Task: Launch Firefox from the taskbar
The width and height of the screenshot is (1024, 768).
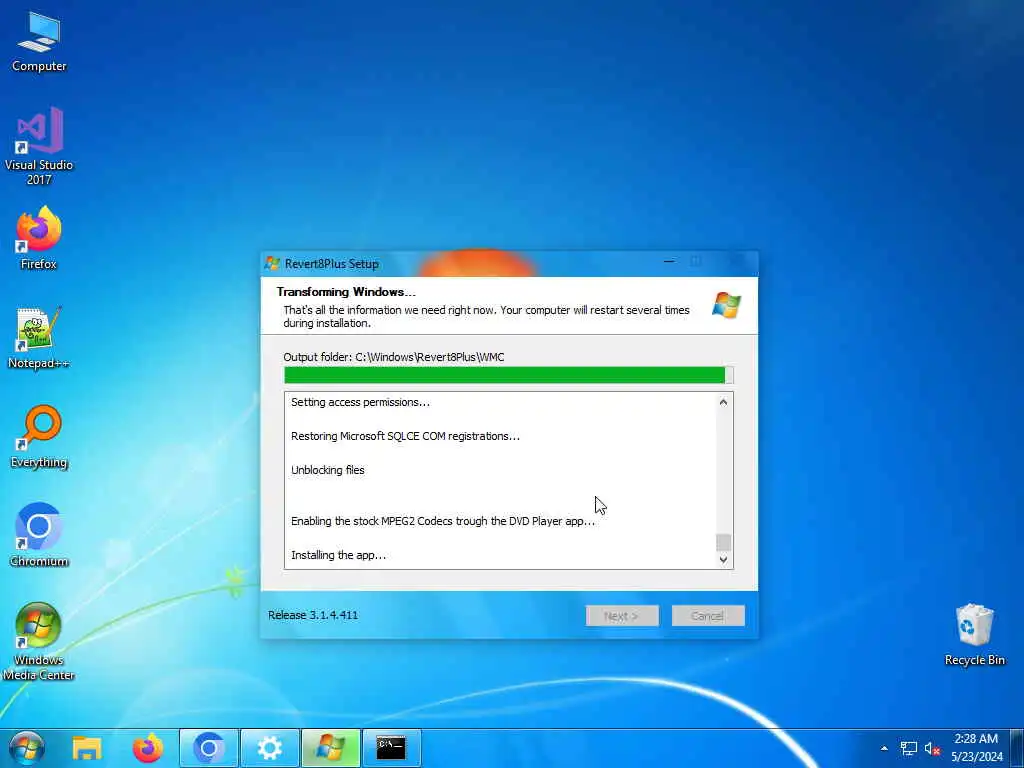Action: 148,748
